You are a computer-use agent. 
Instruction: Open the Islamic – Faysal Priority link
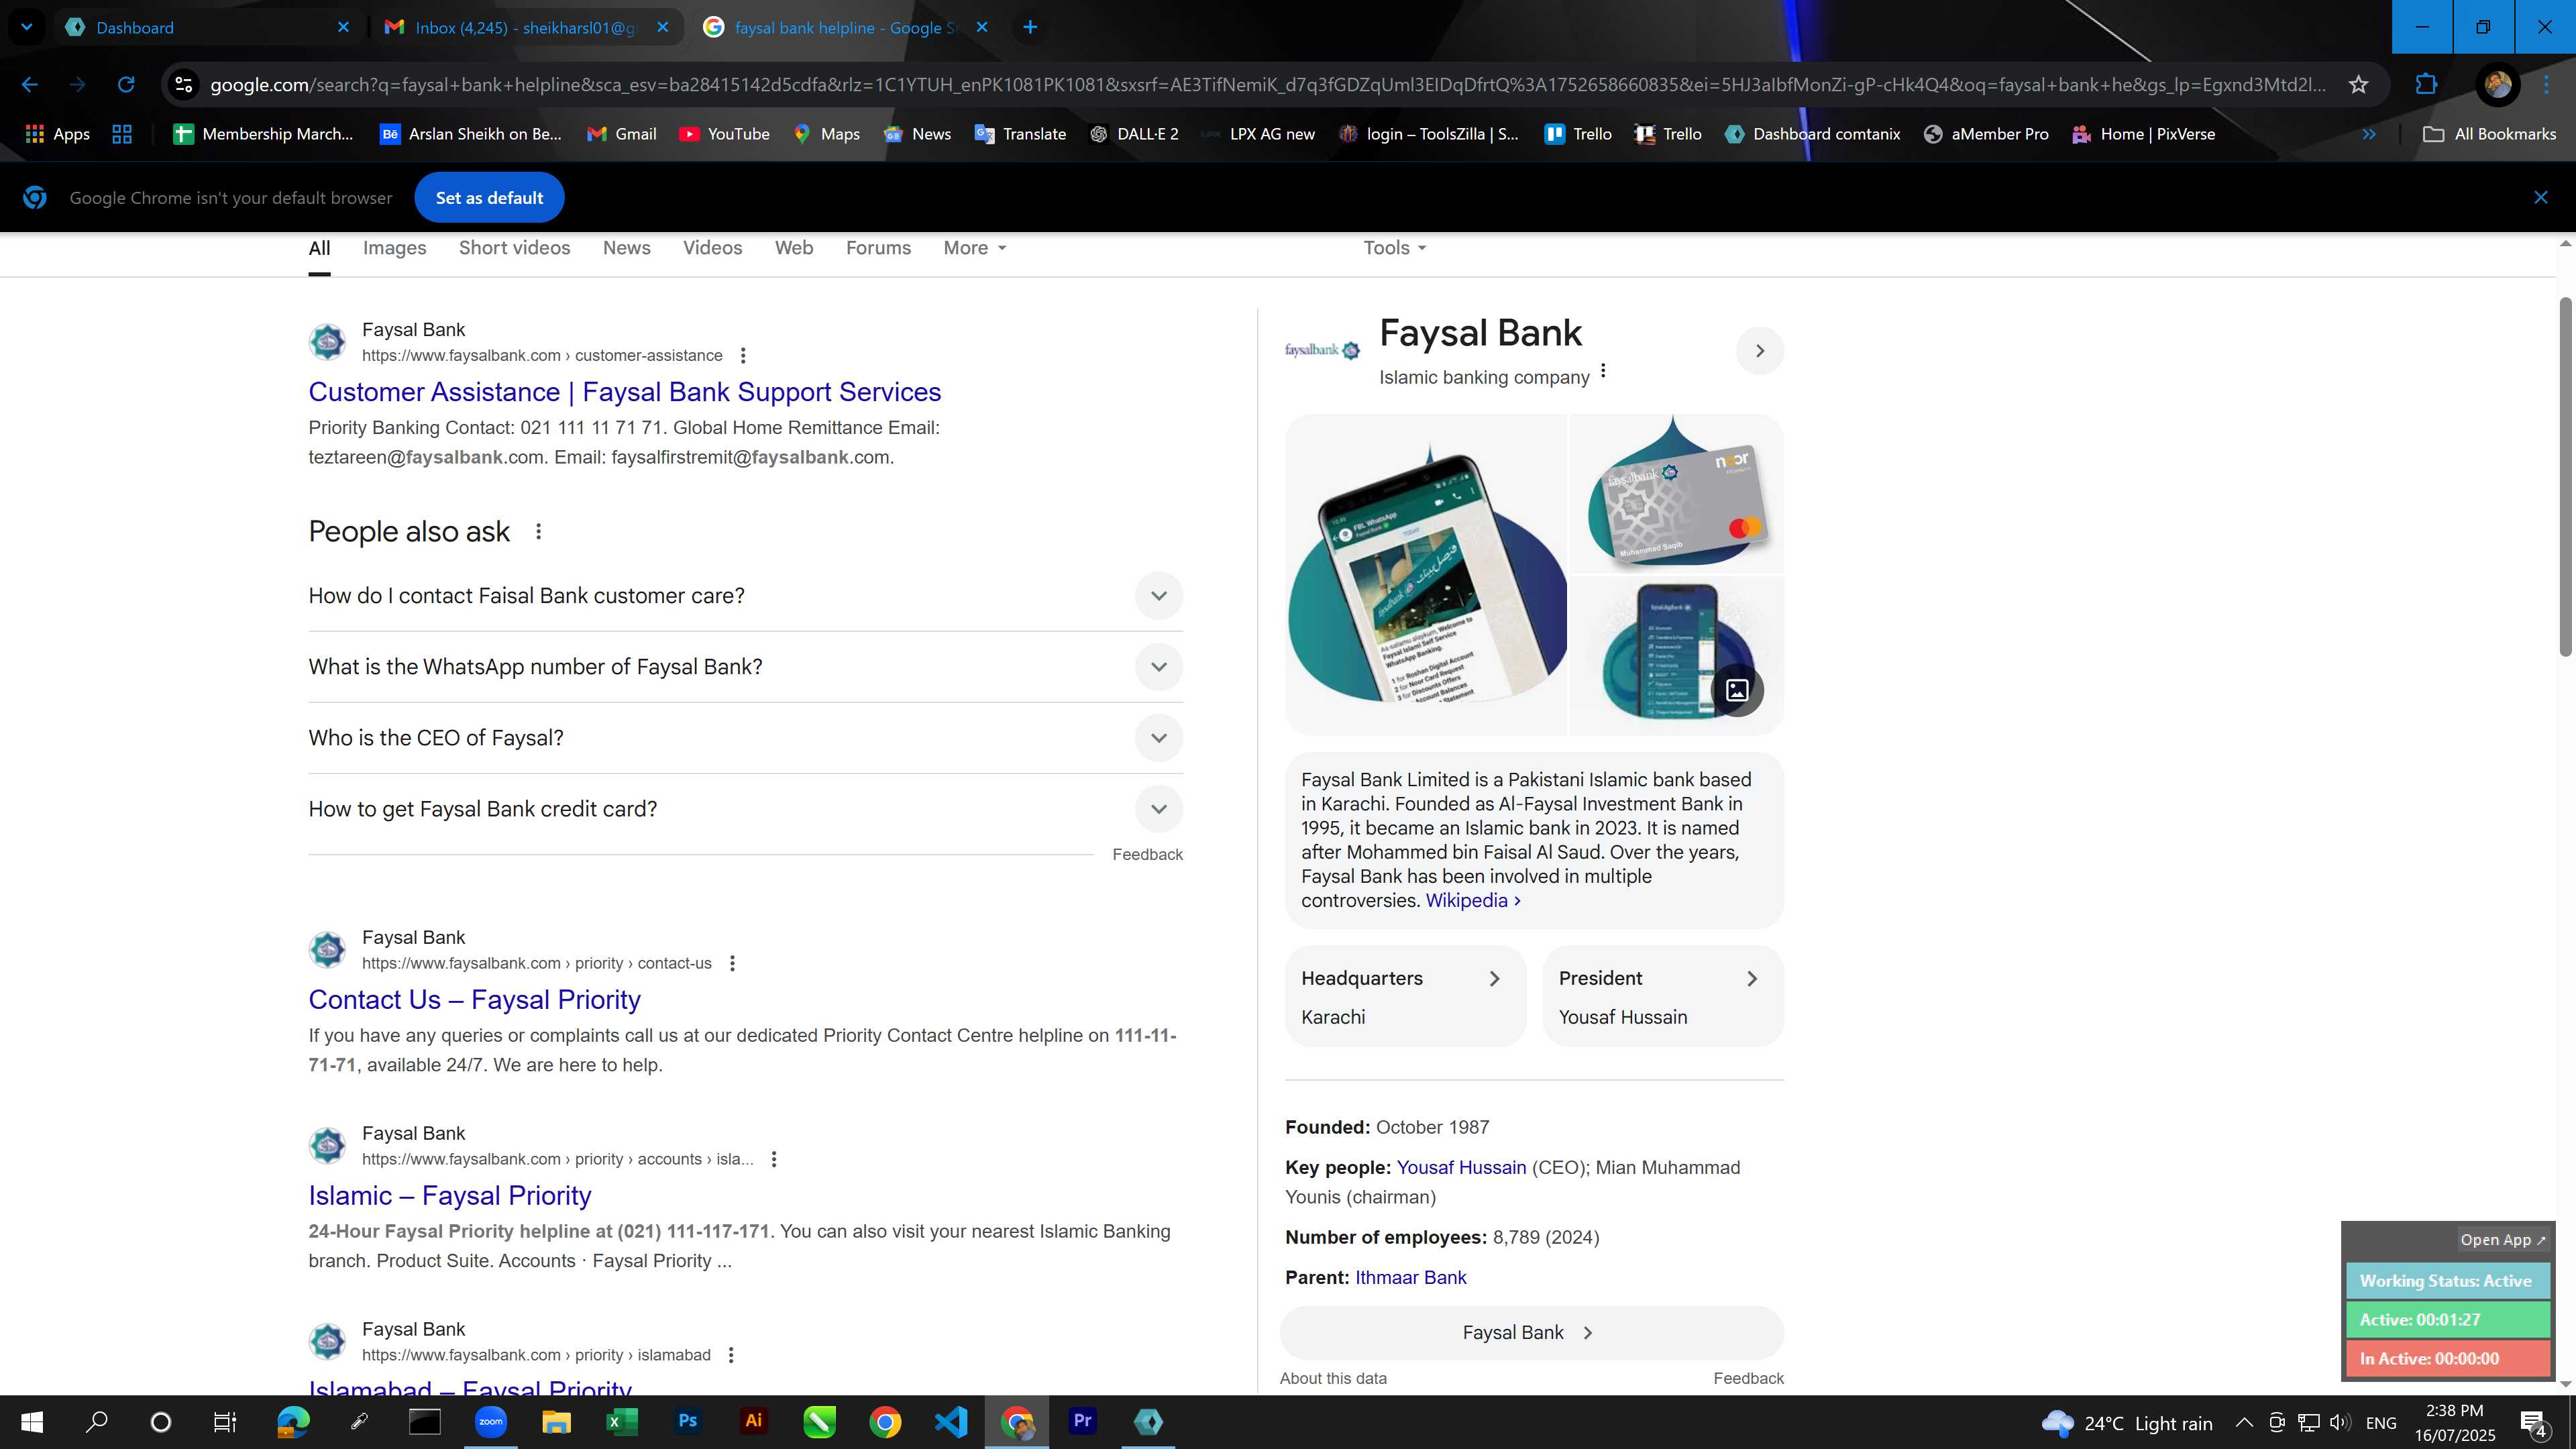pos(449,1196)
